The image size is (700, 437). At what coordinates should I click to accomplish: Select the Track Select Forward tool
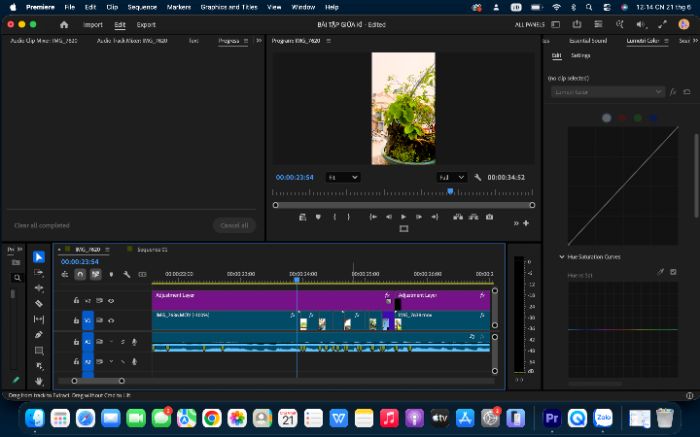tap(39, 273)
